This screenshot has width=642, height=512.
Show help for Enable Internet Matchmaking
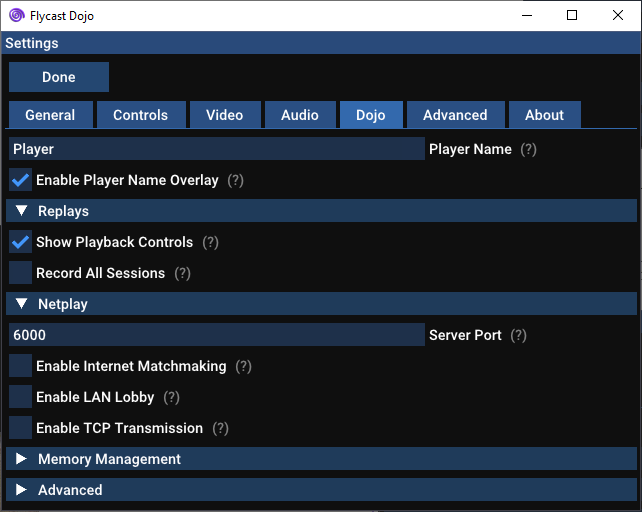point(243,366)
